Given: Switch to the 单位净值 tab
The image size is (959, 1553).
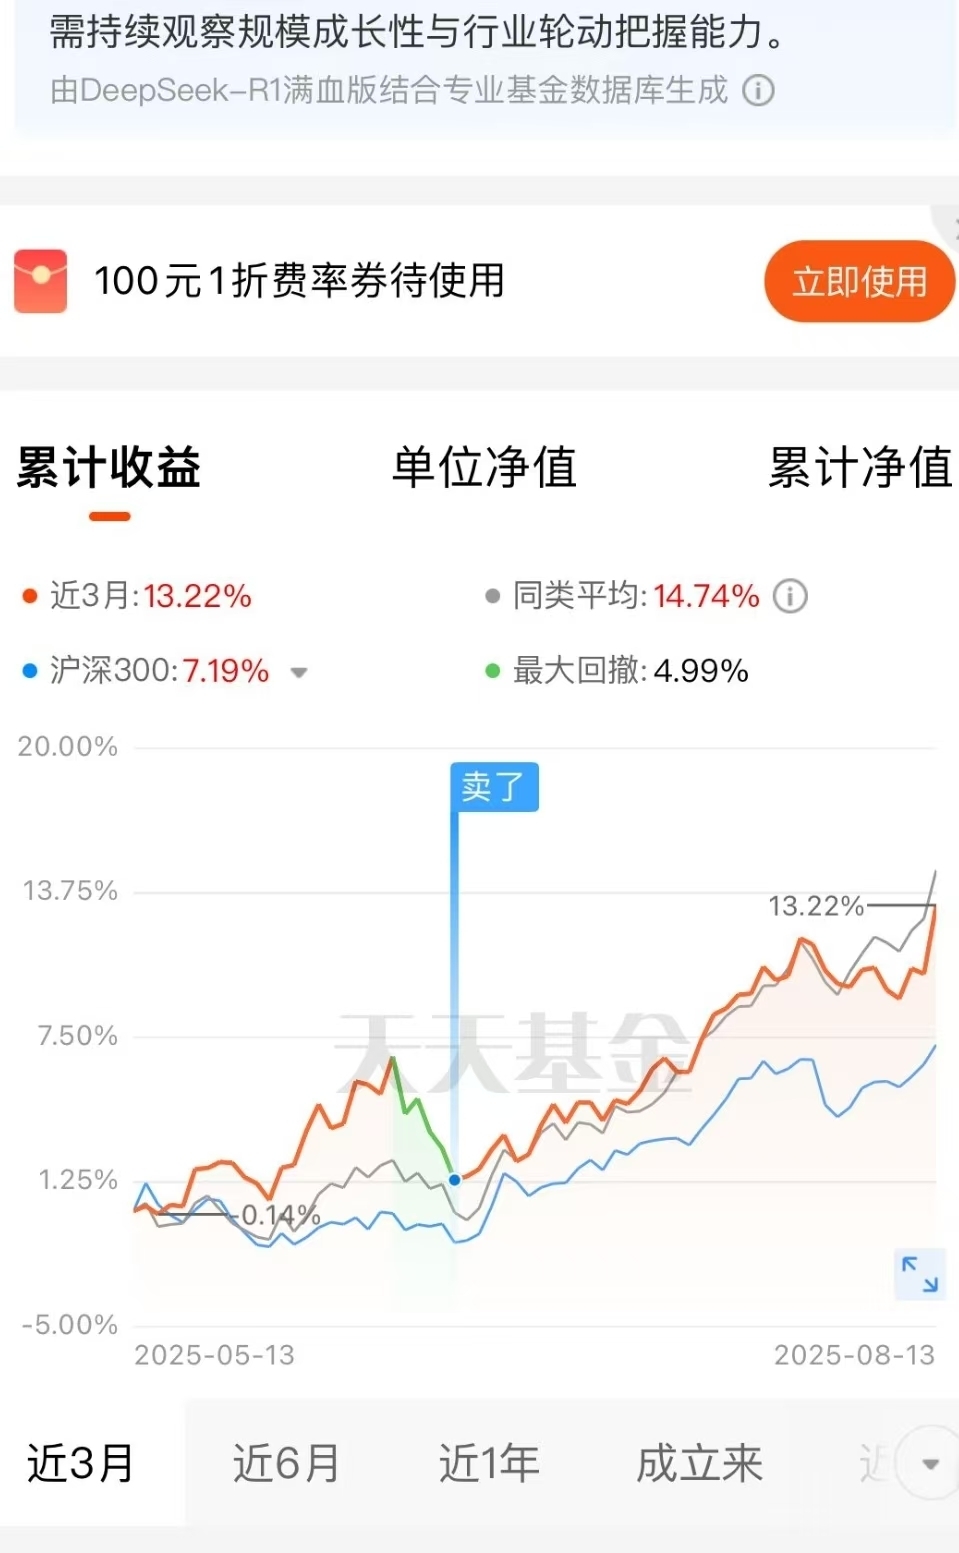Looking at the screenshot, I should point(484,468).
